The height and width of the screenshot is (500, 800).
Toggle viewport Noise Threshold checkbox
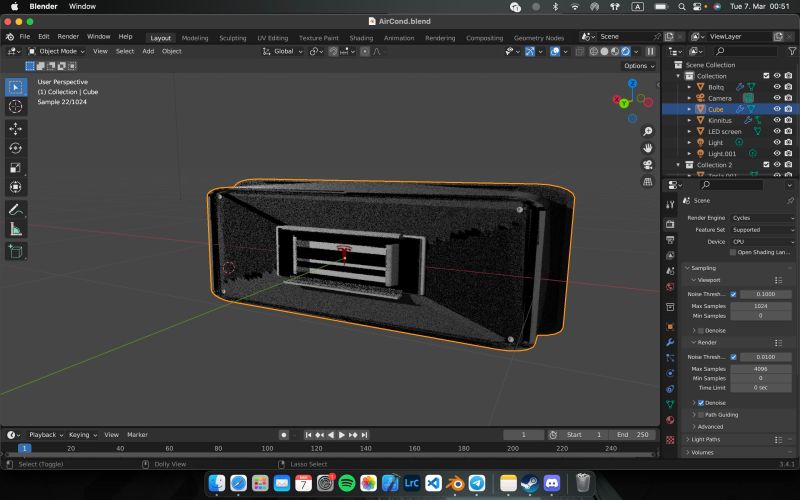(x=733, y=294)
